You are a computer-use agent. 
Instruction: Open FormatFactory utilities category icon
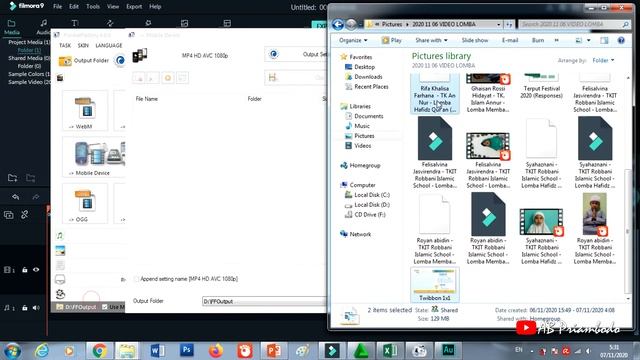coord(60,293)
